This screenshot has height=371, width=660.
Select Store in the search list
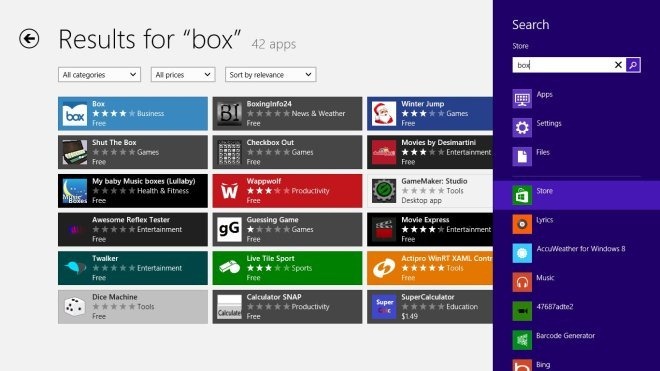pos(577,195)
